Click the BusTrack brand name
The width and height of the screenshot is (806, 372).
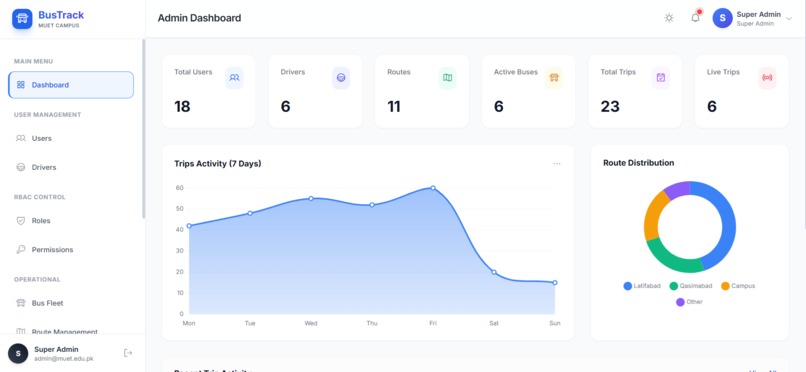(x=61, y=15)
